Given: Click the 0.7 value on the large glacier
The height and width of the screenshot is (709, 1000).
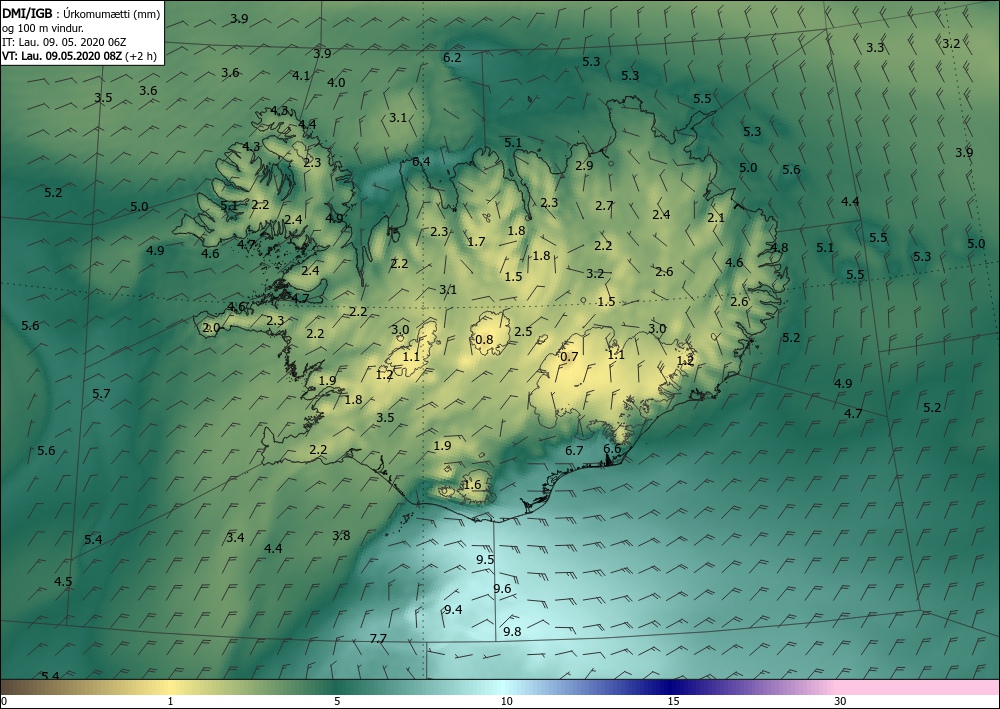Looking at the screenshot, I should pyautogui.click(x=569, y=356).
